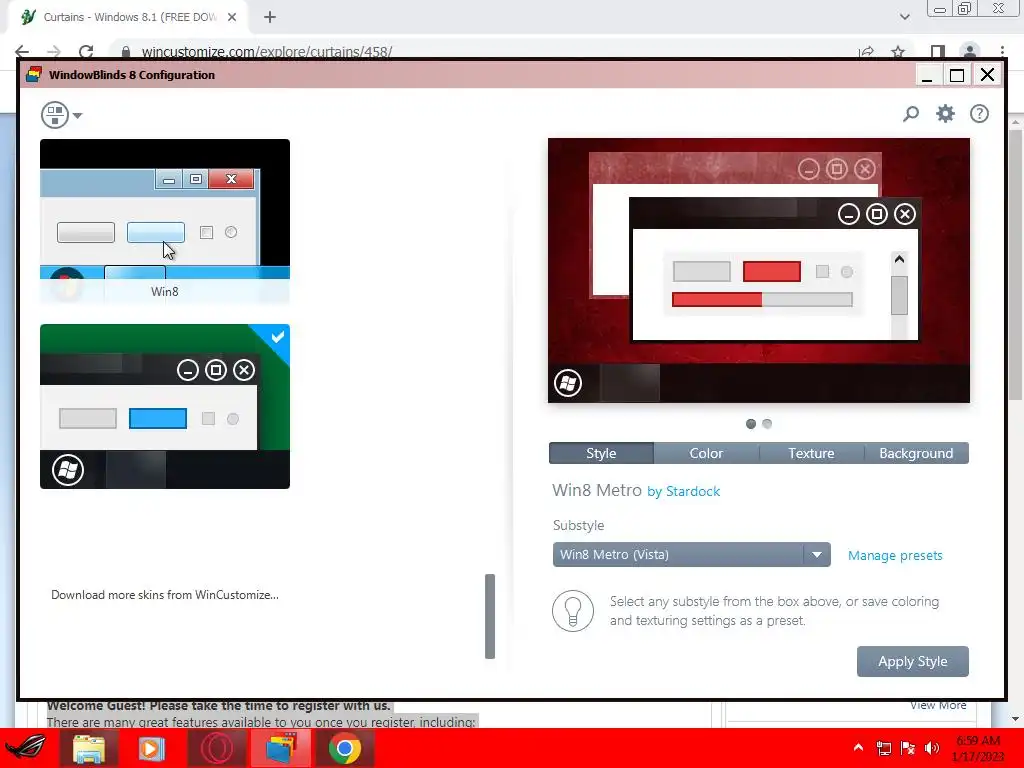Screen dimensions: 1024x768
Task: Open Action Center flag icon
Action: tap(908, 748)
